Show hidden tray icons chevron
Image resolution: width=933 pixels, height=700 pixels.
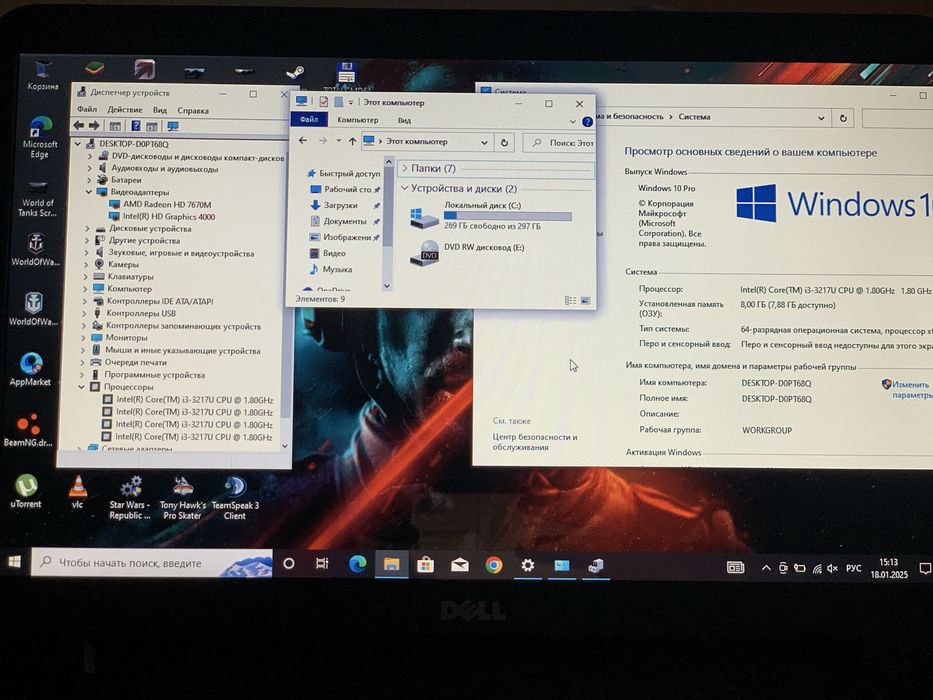coord(766,568)
